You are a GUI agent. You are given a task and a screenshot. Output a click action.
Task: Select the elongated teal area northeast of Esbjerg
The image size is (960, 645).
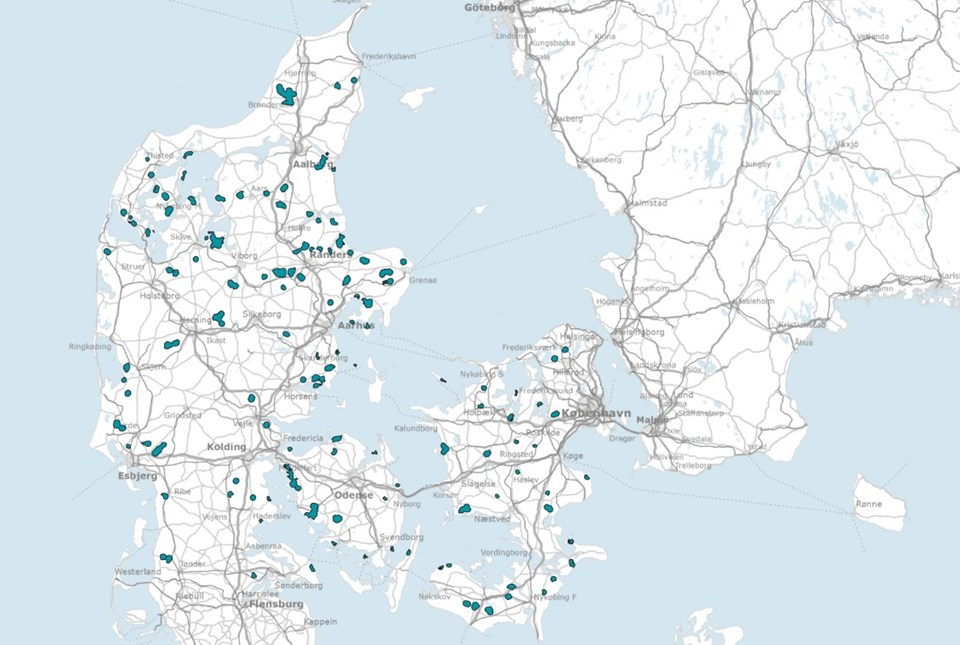pos(159,449)
